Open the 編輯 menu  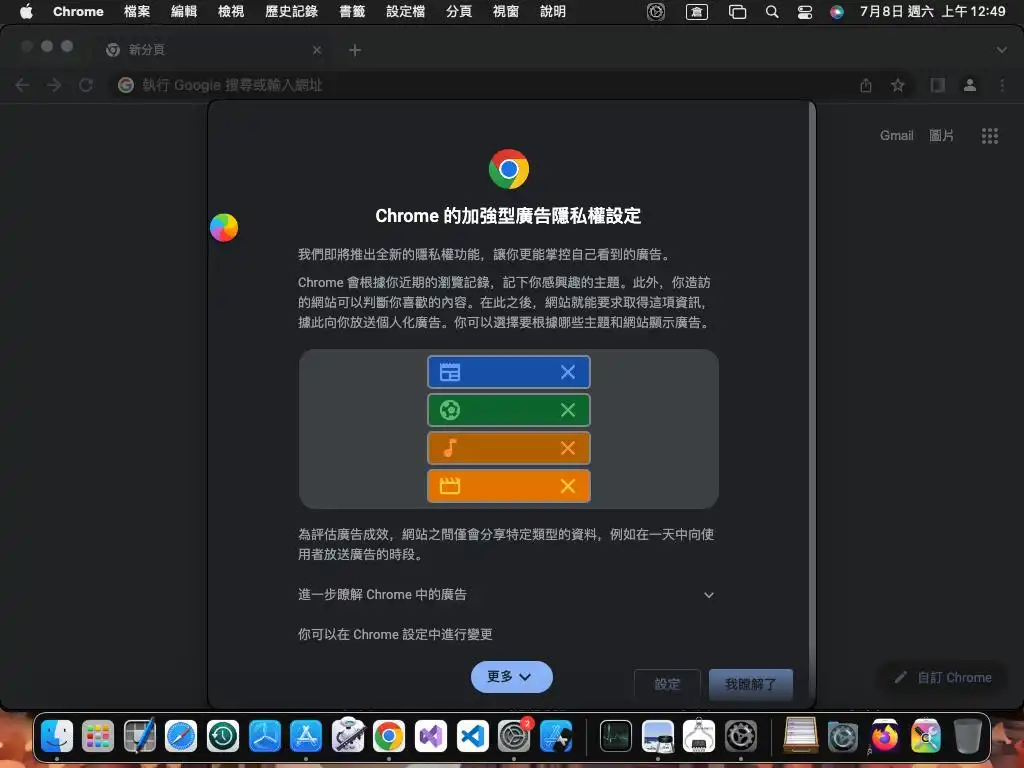(184, 12)
